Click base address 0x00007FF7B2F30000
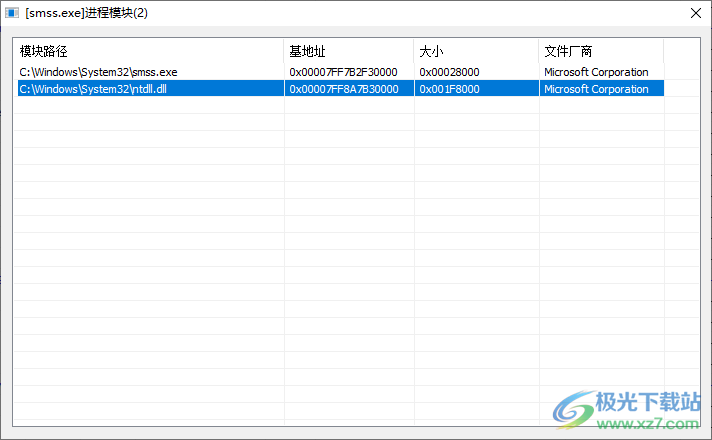The height and width of the screenshot is (440, 712). pyautogui.click(x=343, y=72)
